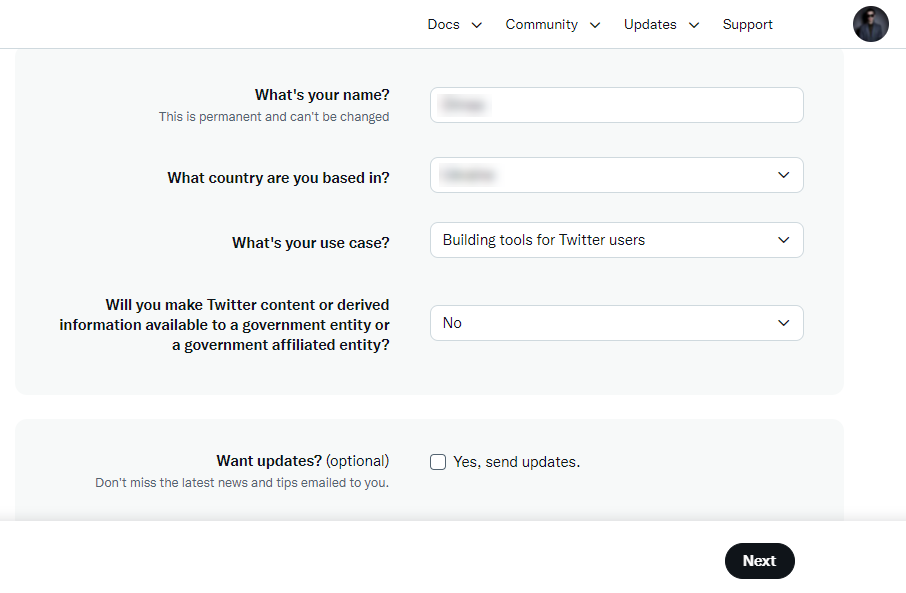Click the name input field

616,105
